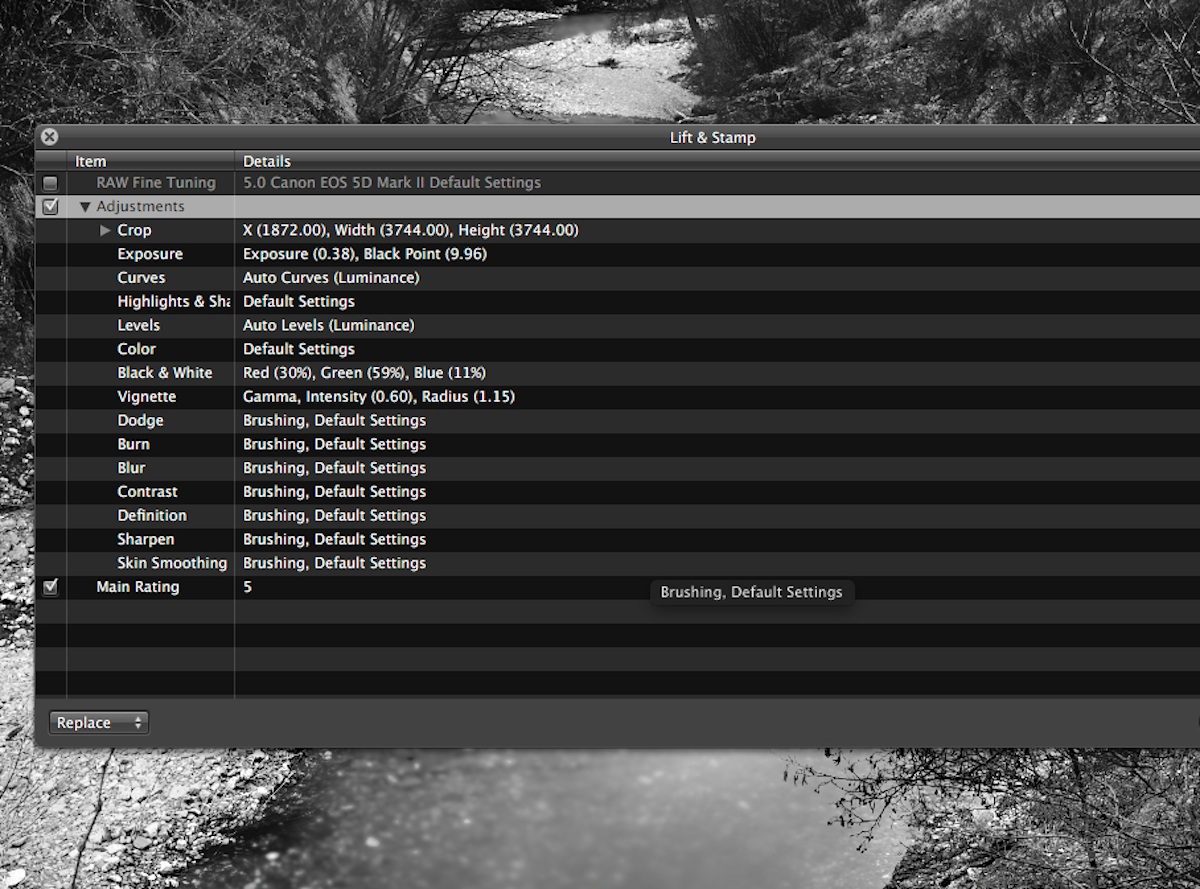Click the Vignette adjustment item
1200x889 pixels.
click(x=146, y=397)
